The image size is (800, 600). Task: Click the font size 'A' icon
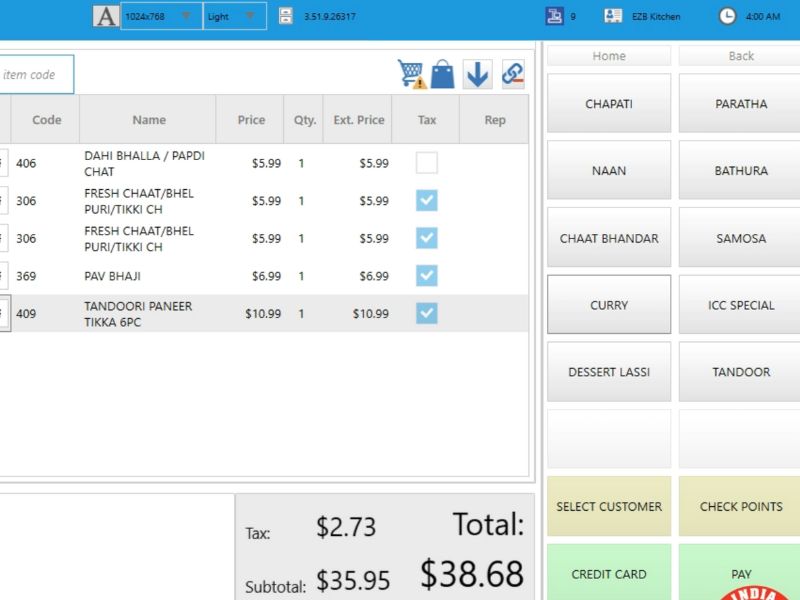(x=106, y=16)
